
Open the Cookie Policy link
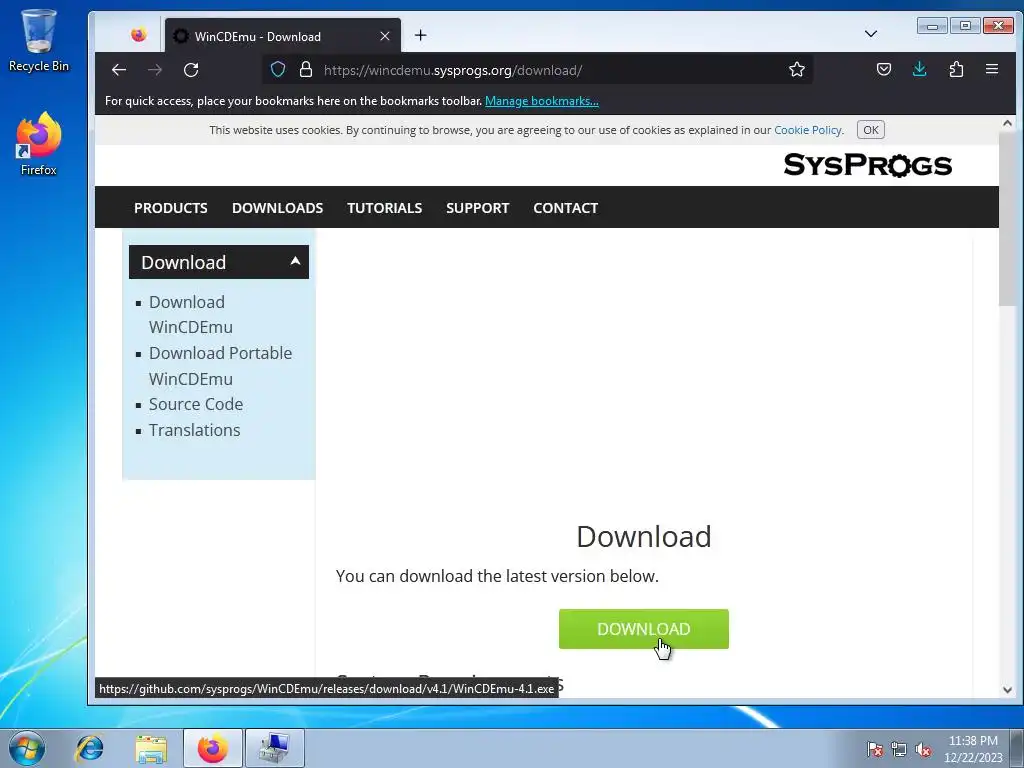(808, 130)
